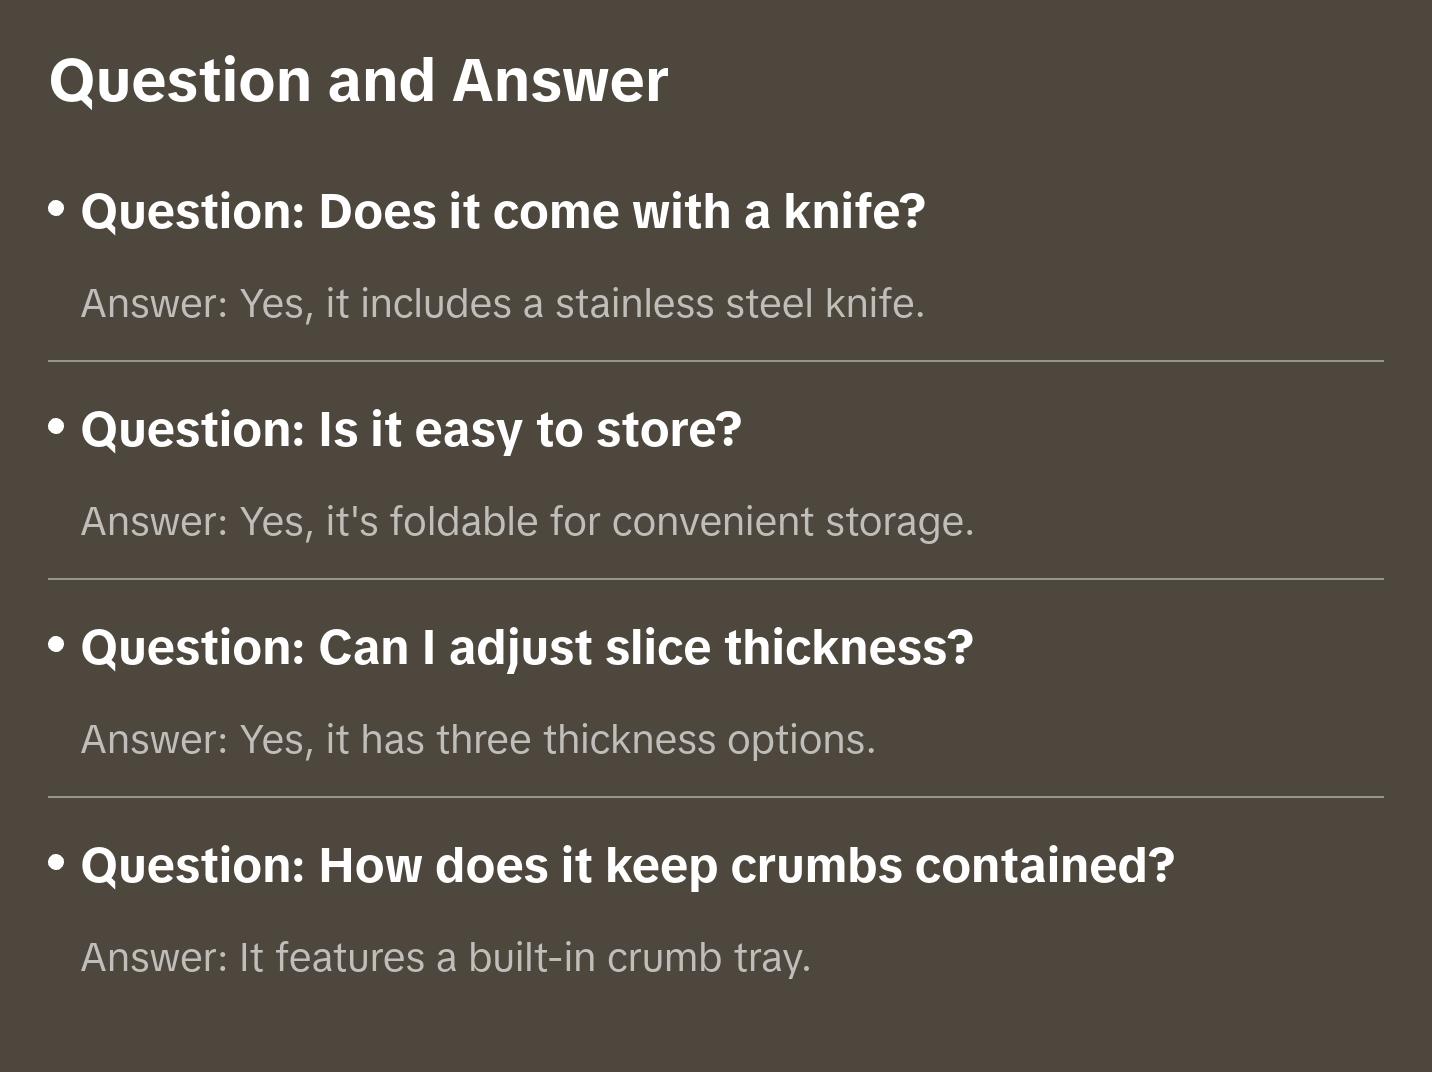Click the bullet beside the knife question
The width and height of the screenshot is (1432, 1072).
coord(57,209)
